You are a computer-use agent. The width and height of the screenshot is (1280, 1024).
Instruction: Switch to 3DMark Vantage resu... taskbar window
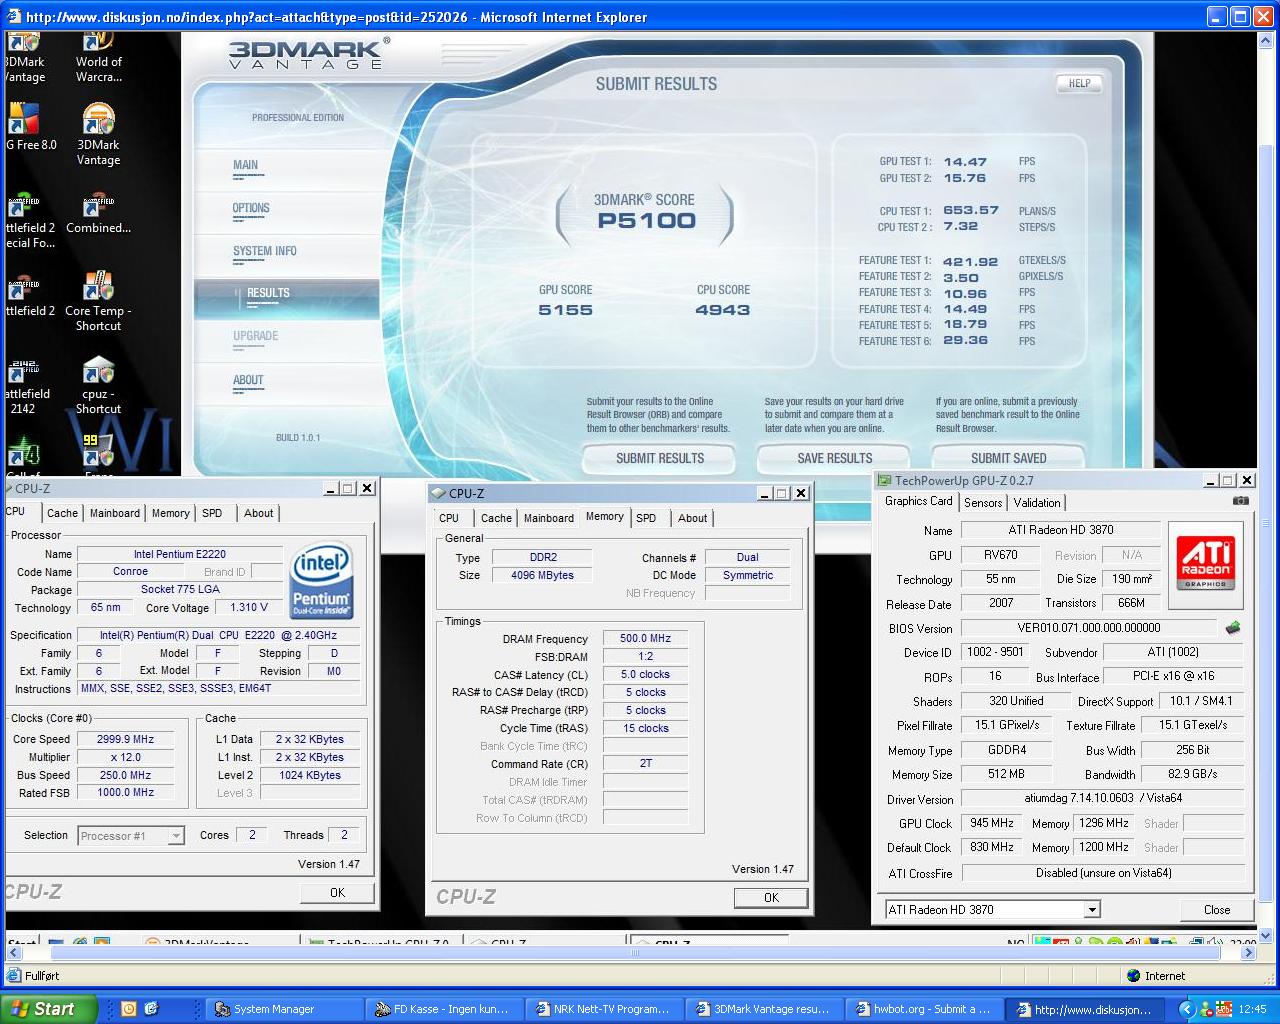point(763,1009)
